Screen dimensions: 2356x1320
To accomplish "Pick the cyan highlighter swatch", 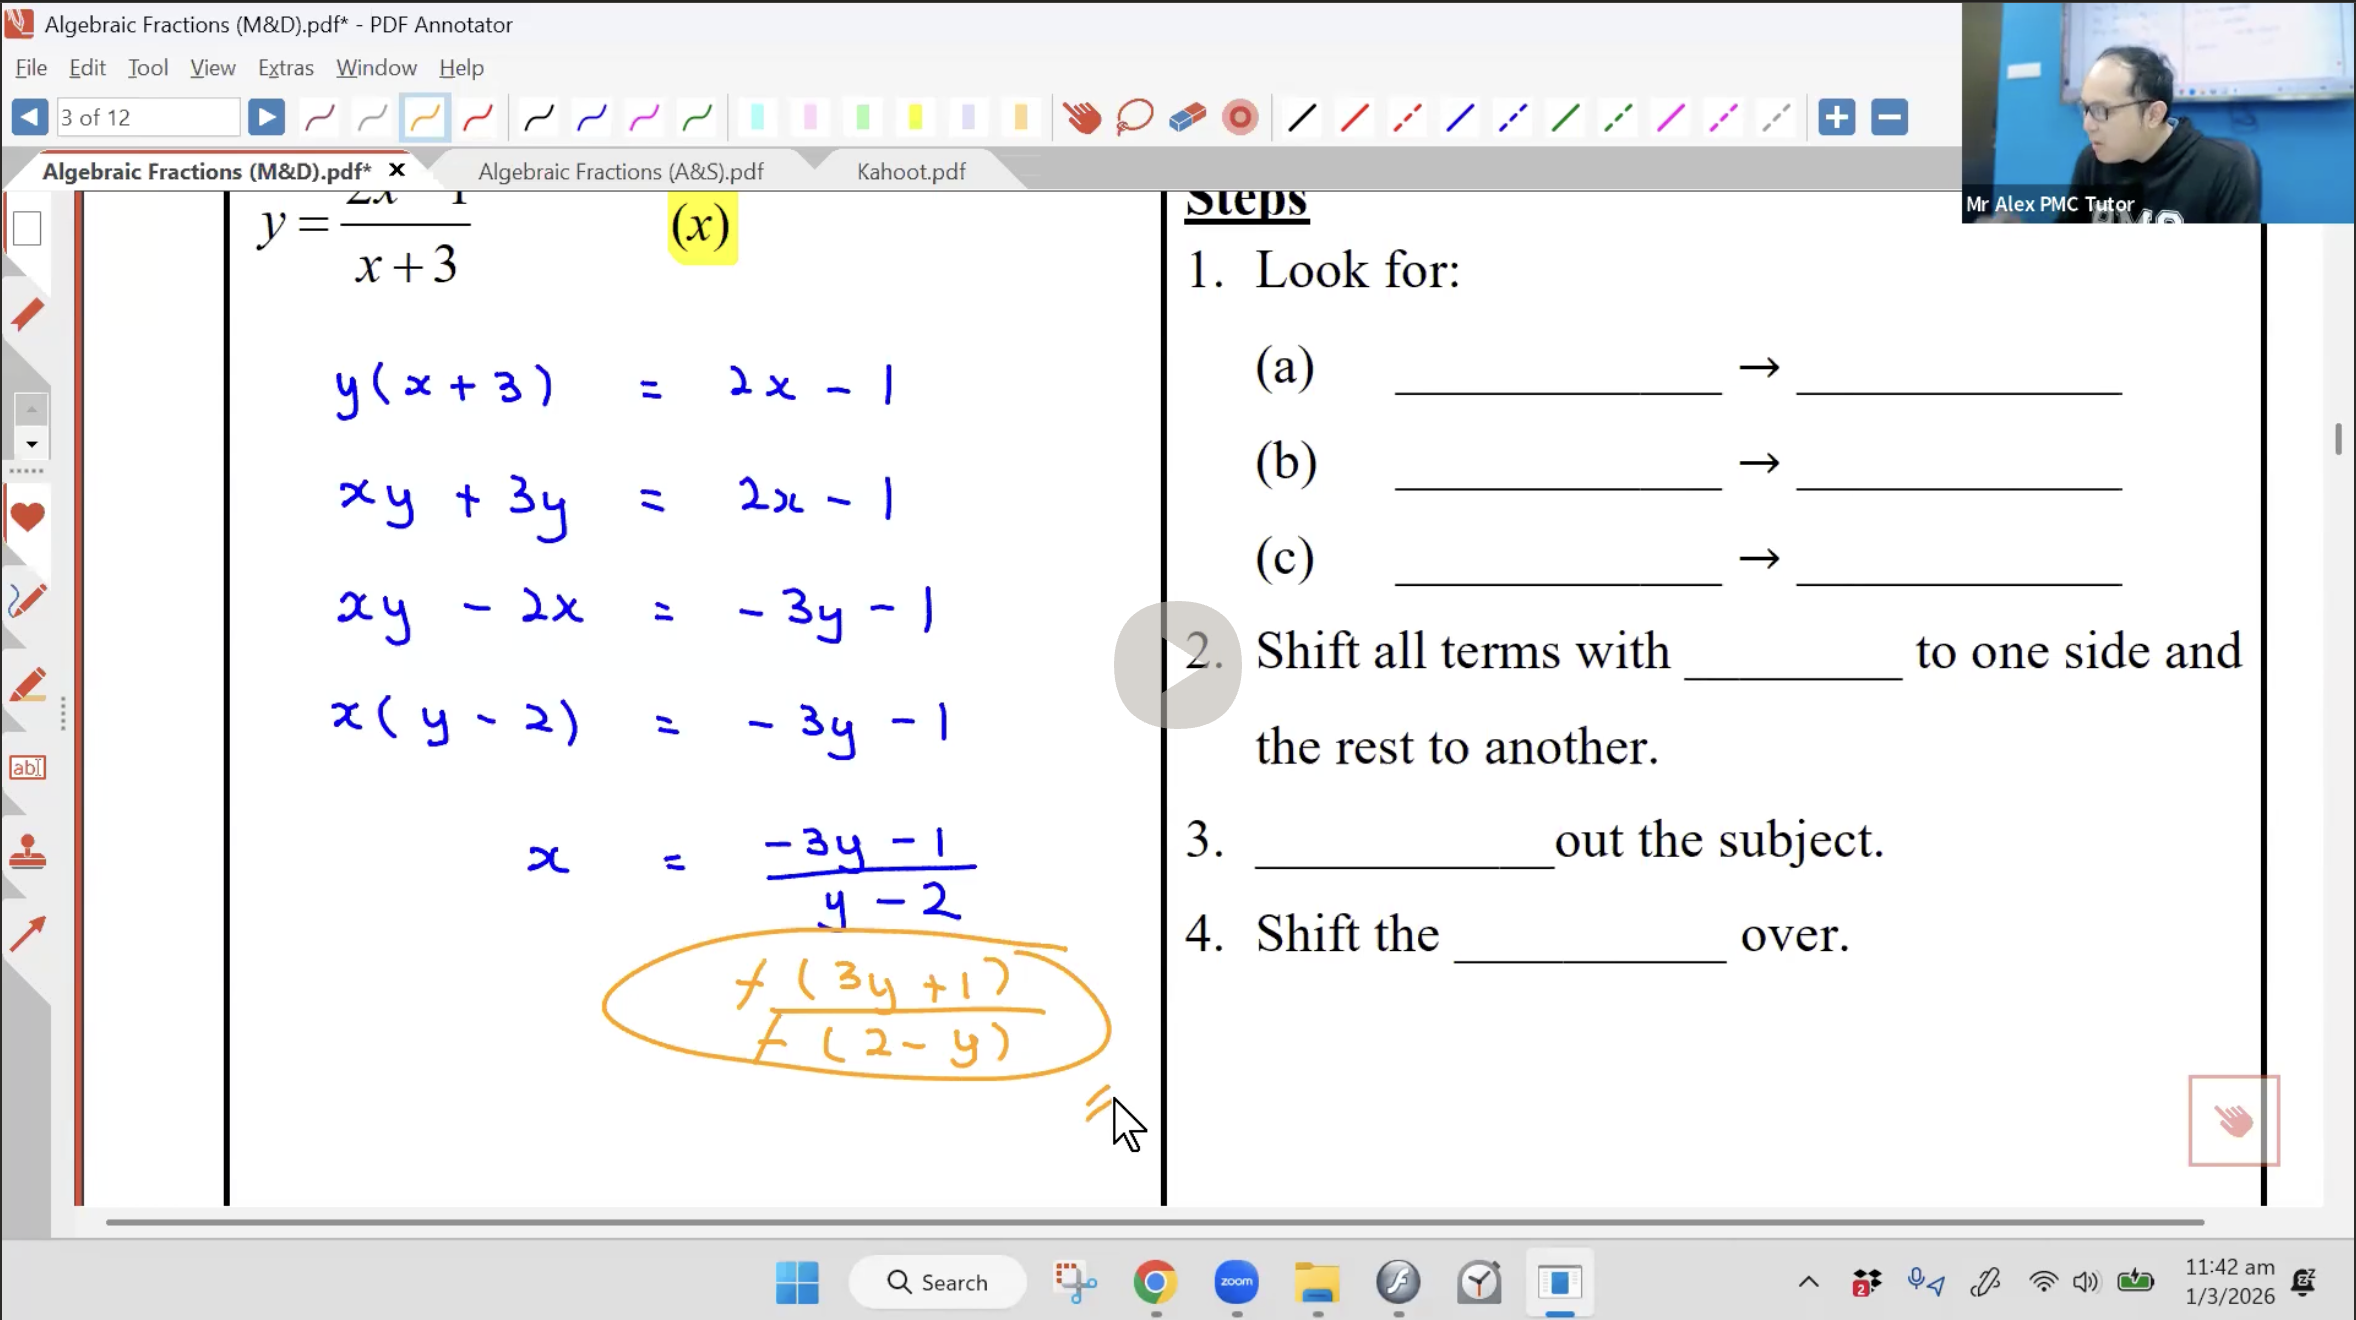I will 757,118.
